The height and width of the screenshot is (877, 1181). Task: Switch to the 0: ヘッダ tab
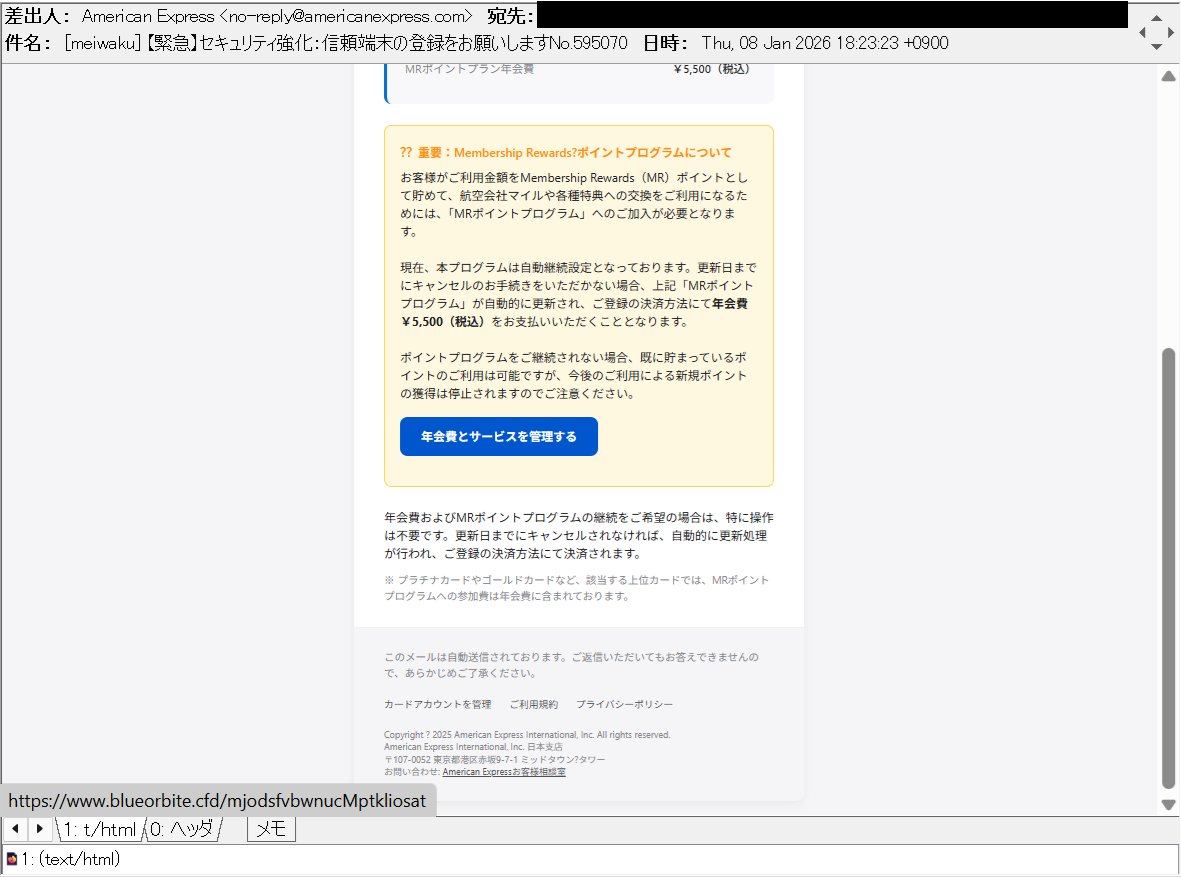(182, 830)
